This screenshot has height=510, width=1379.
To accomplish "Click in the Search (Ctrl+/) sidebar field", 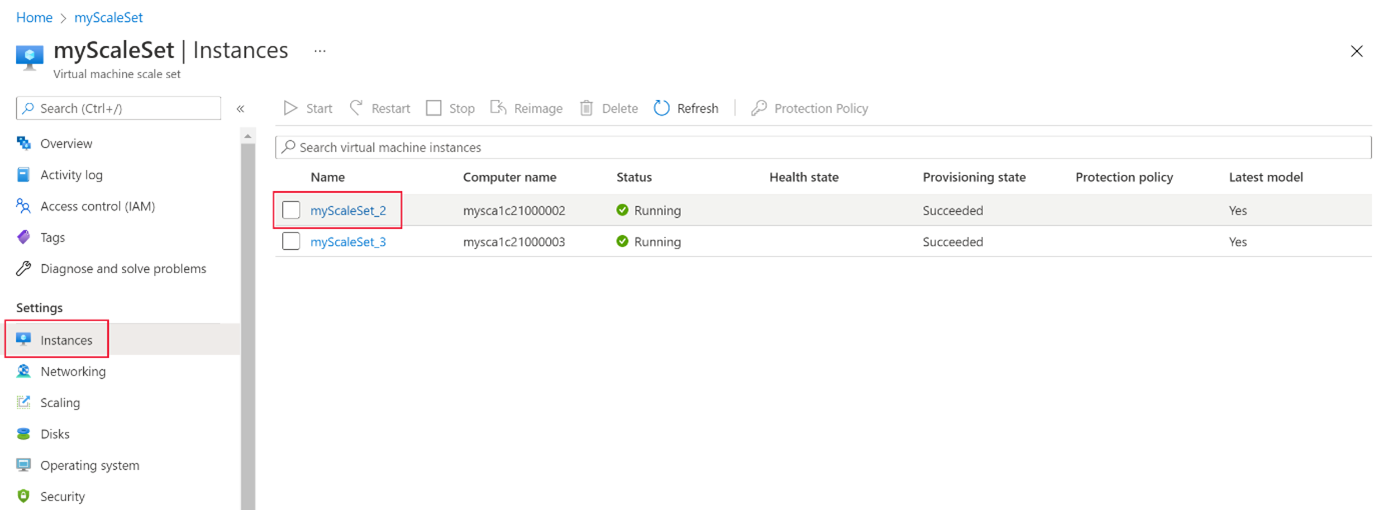I will point(119,108).
